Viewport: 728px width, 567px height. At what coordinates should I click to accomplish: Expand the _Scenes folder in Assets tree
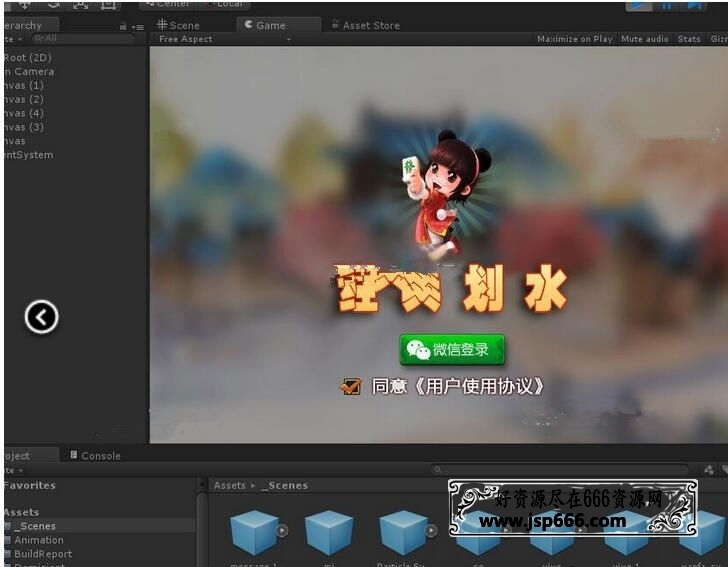(x=9, y=526)
